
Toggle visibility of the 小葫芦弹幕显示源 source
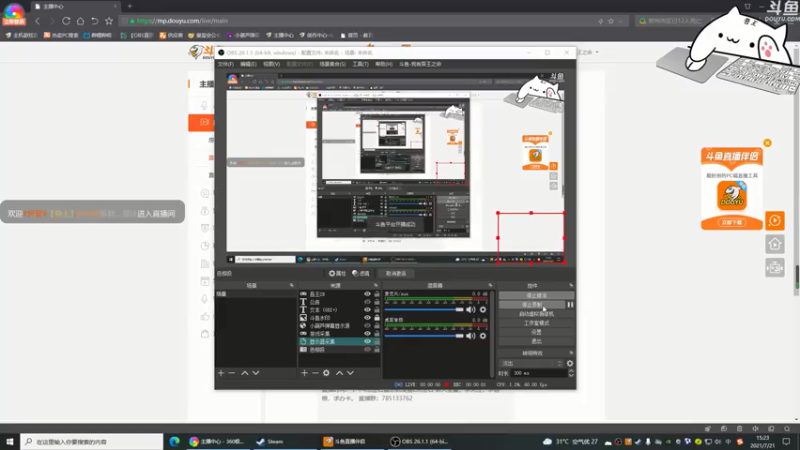367,326
